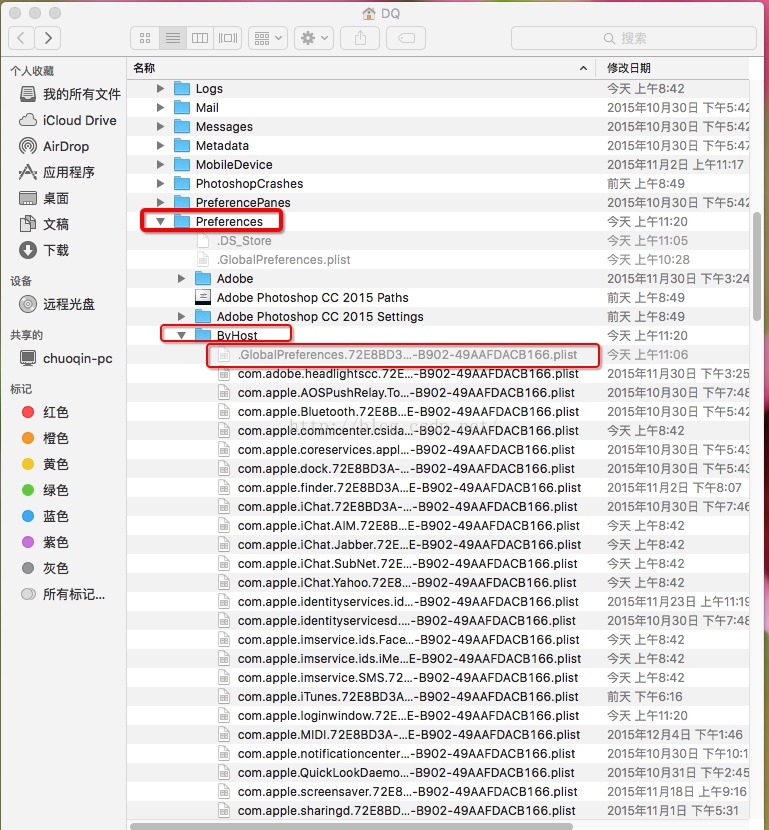Screen dimensions: 769x830
Task: Select the .DS_Store file
Action: [244, 241]
